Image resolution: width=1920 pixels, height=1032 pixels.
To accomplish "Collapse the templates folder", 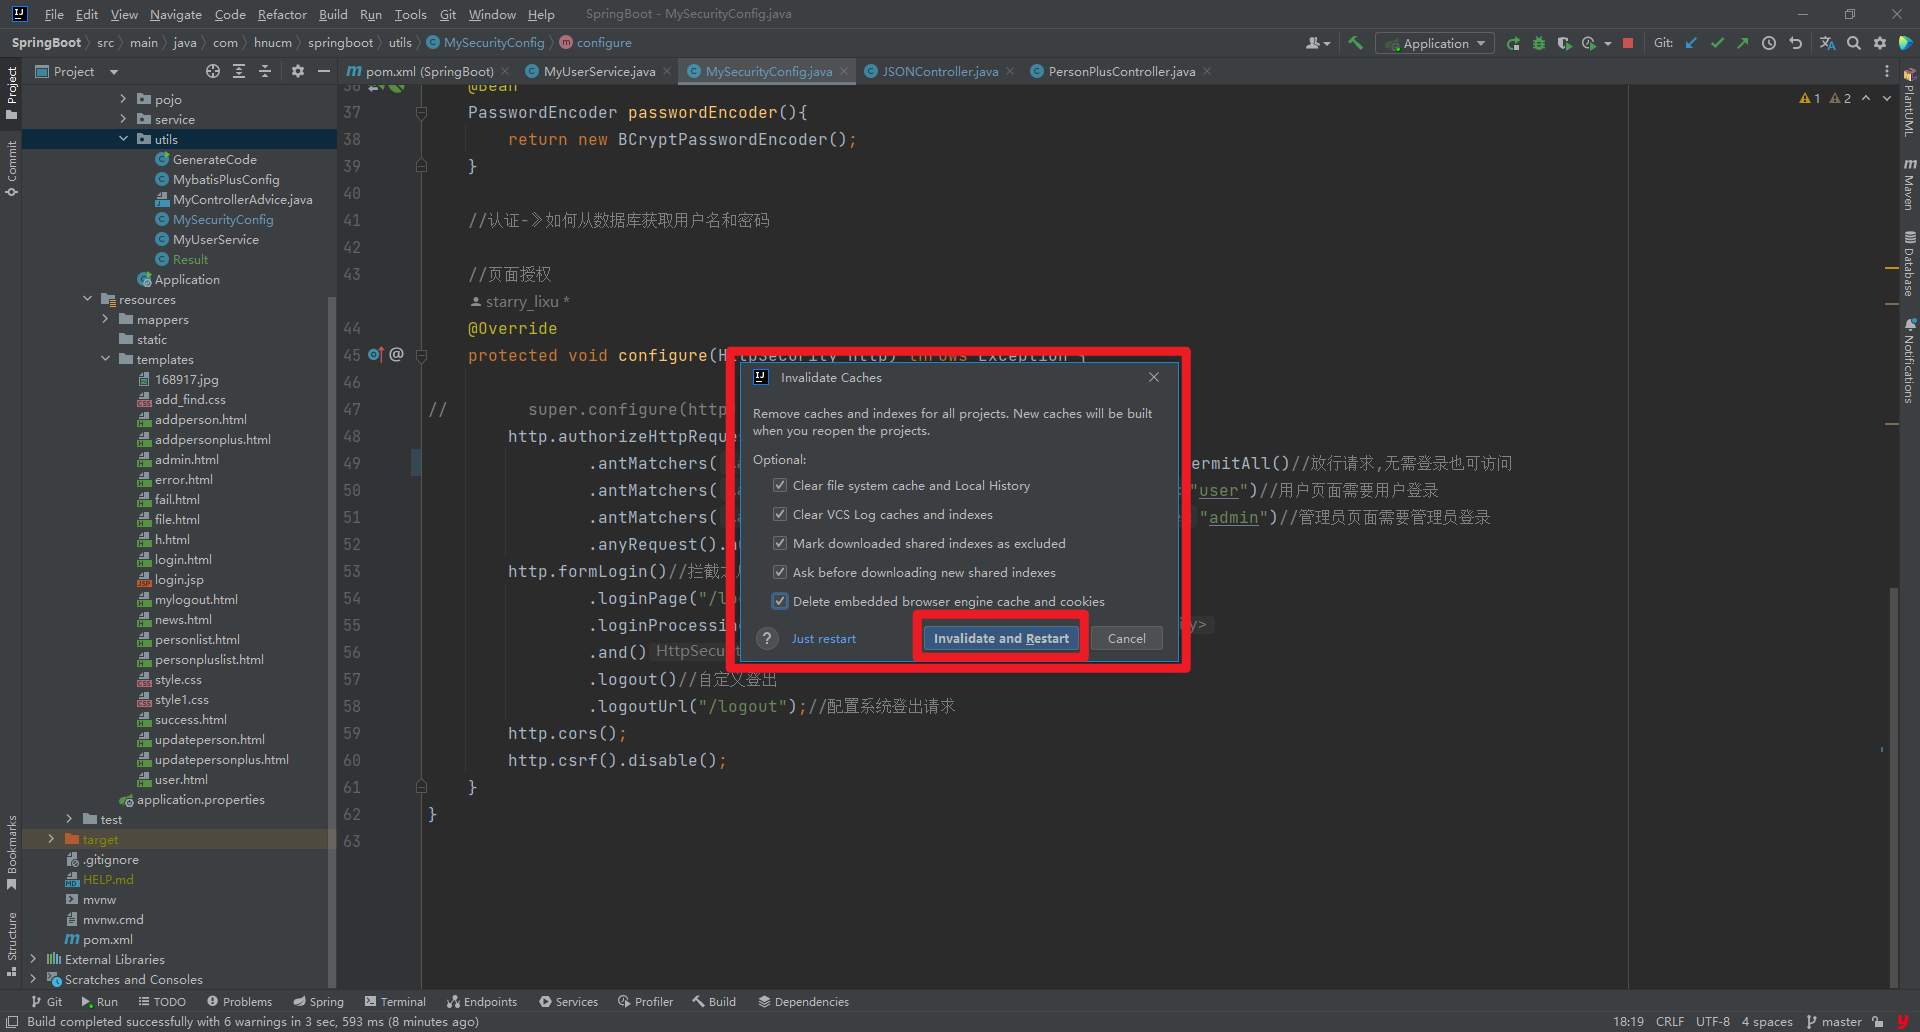I will pos(105,359).
